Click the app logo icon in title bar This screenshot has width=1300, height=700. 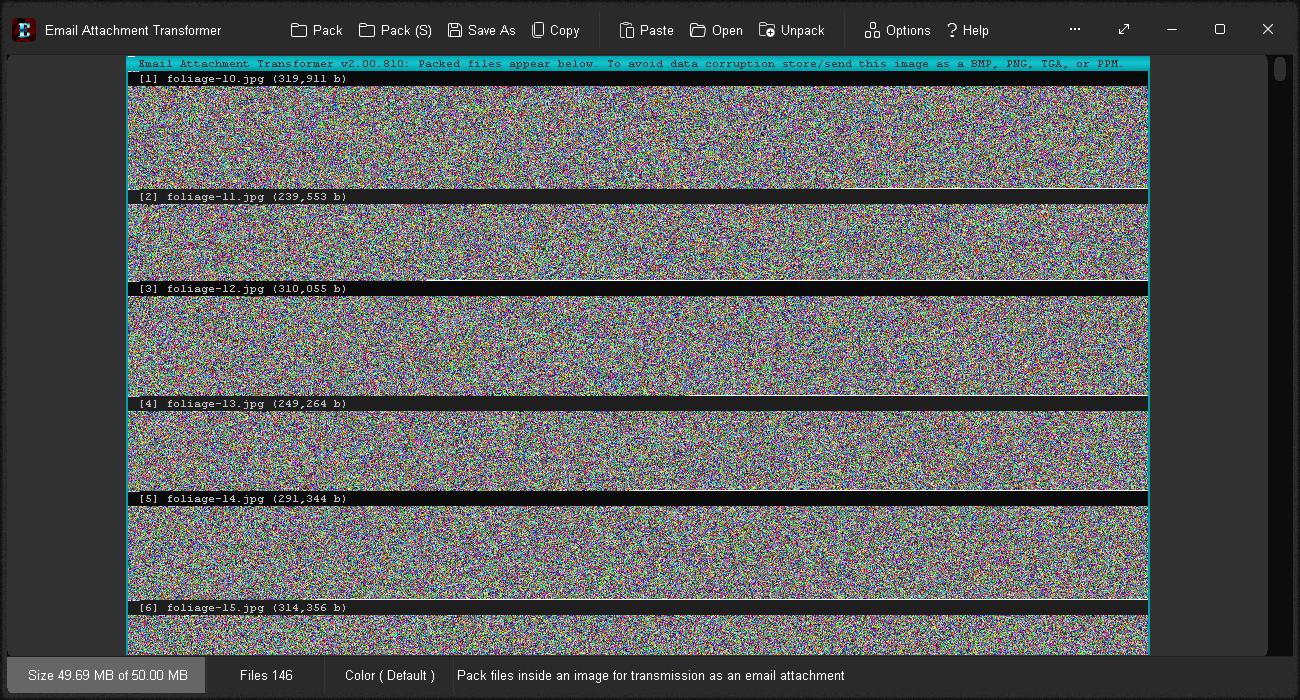point(23,30)
